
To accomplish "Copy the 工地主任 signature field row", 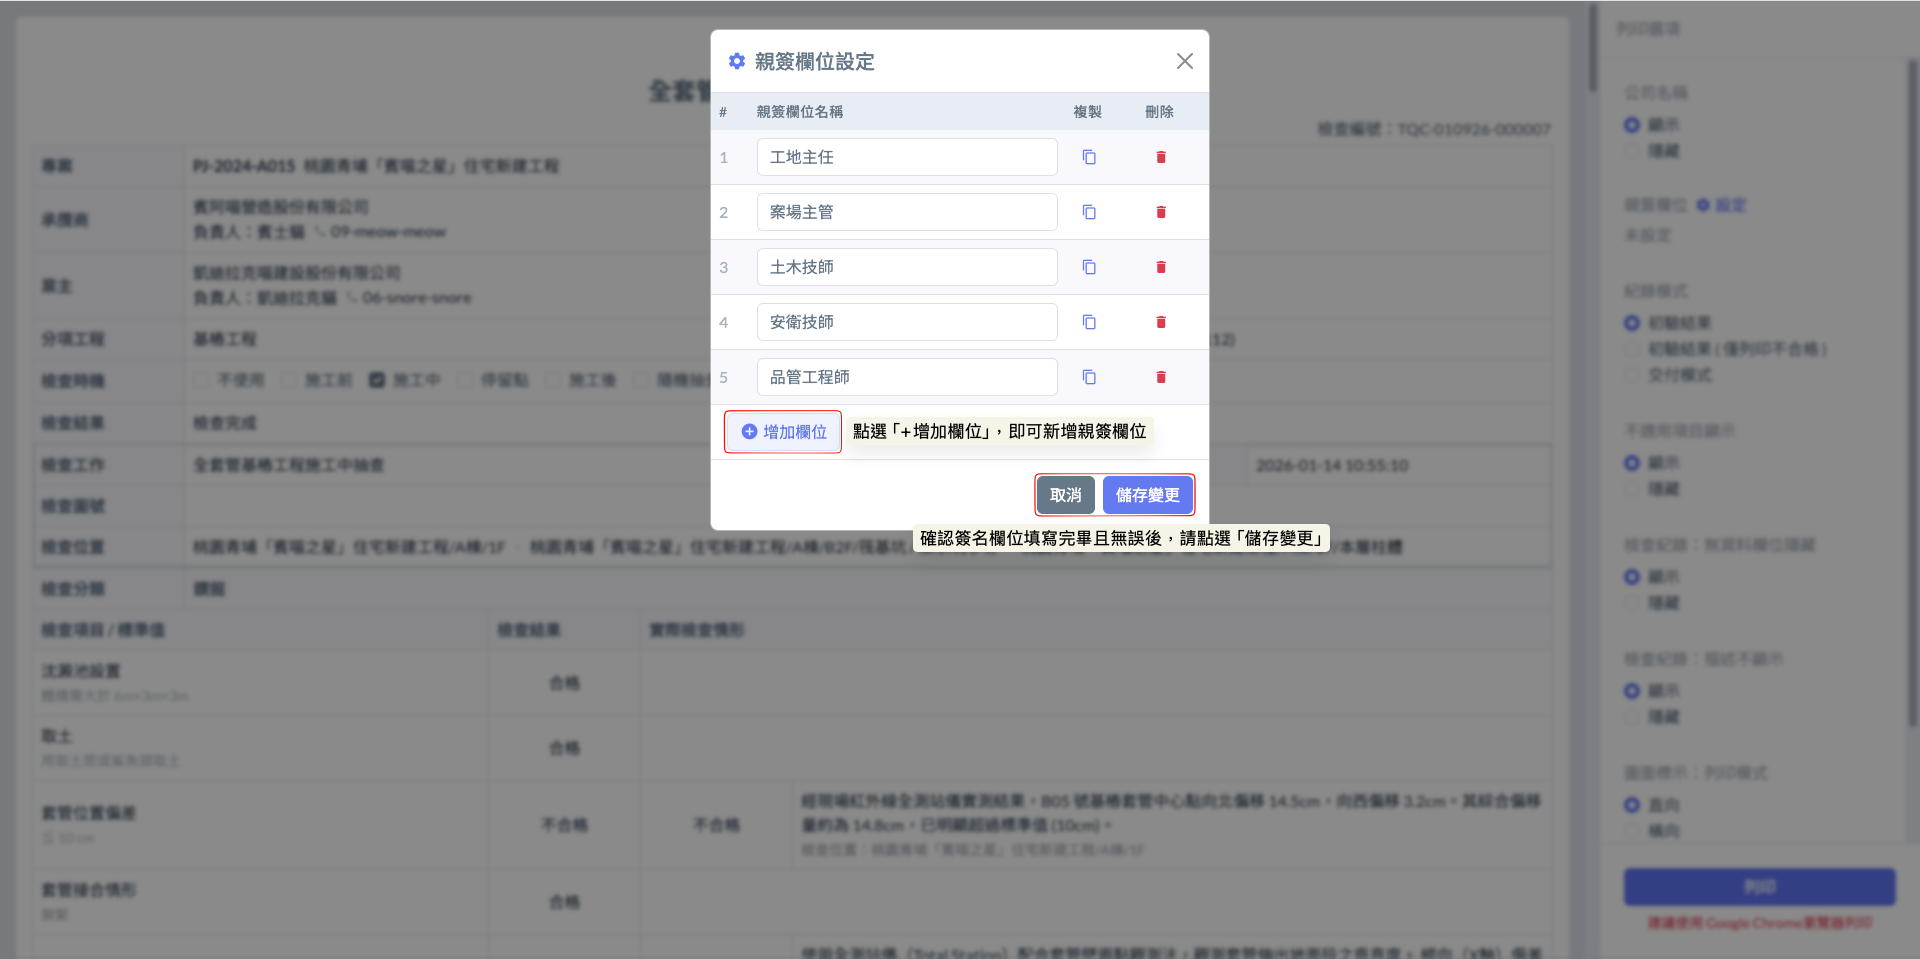I will [x=1089, y=157].
